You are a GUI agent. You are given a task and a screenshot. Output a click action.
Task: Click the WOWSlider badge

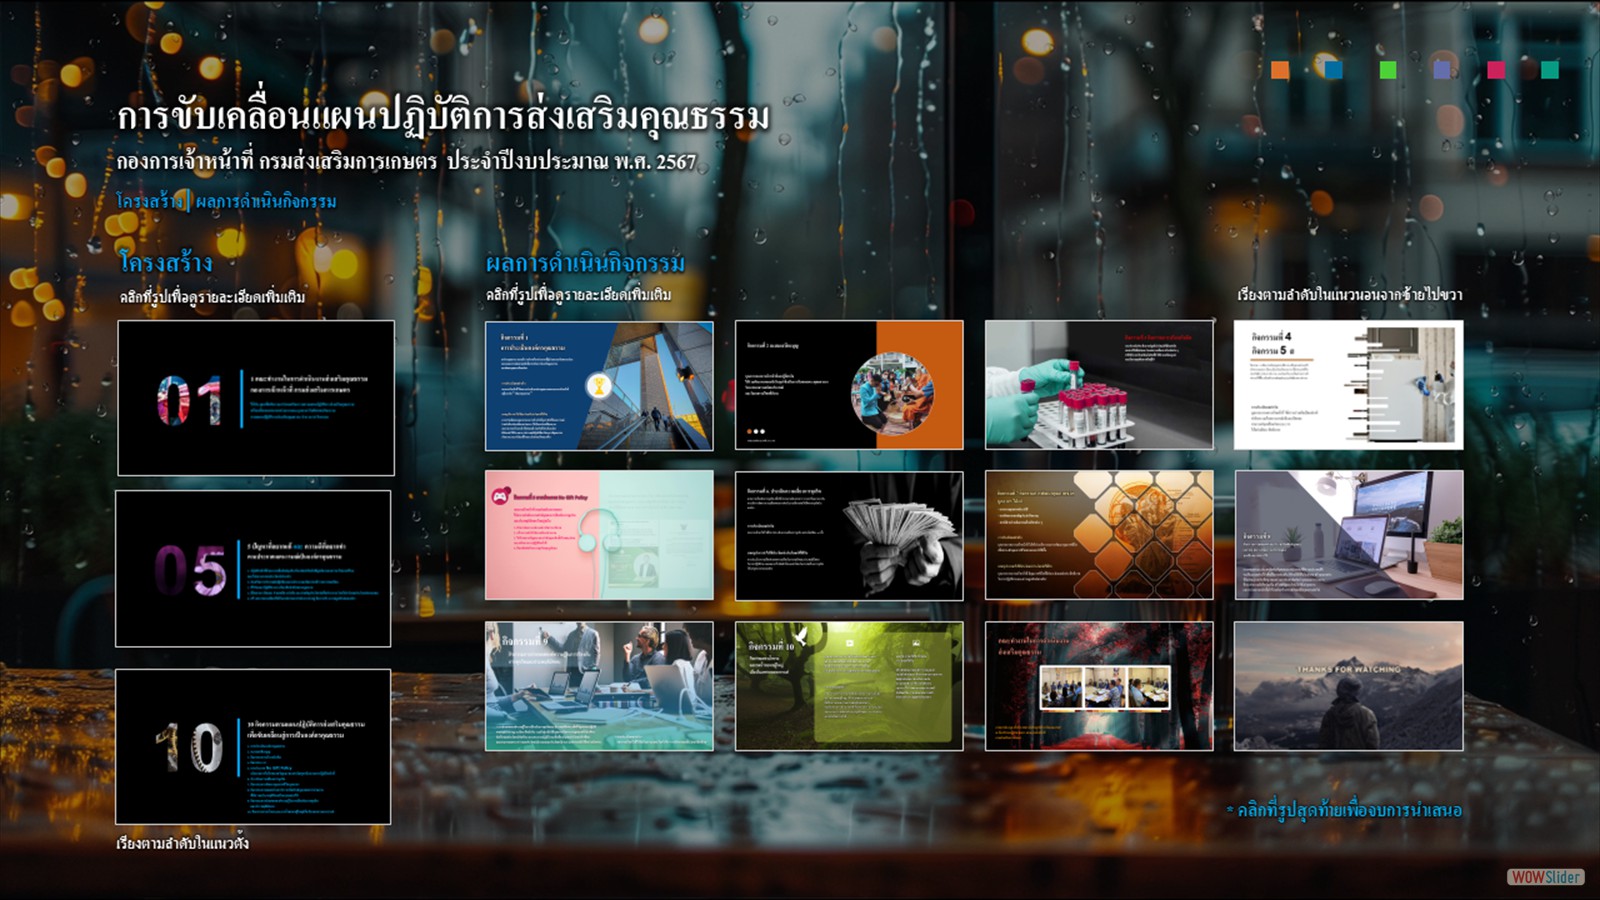pyautogui.click(x=1545, y=877)
